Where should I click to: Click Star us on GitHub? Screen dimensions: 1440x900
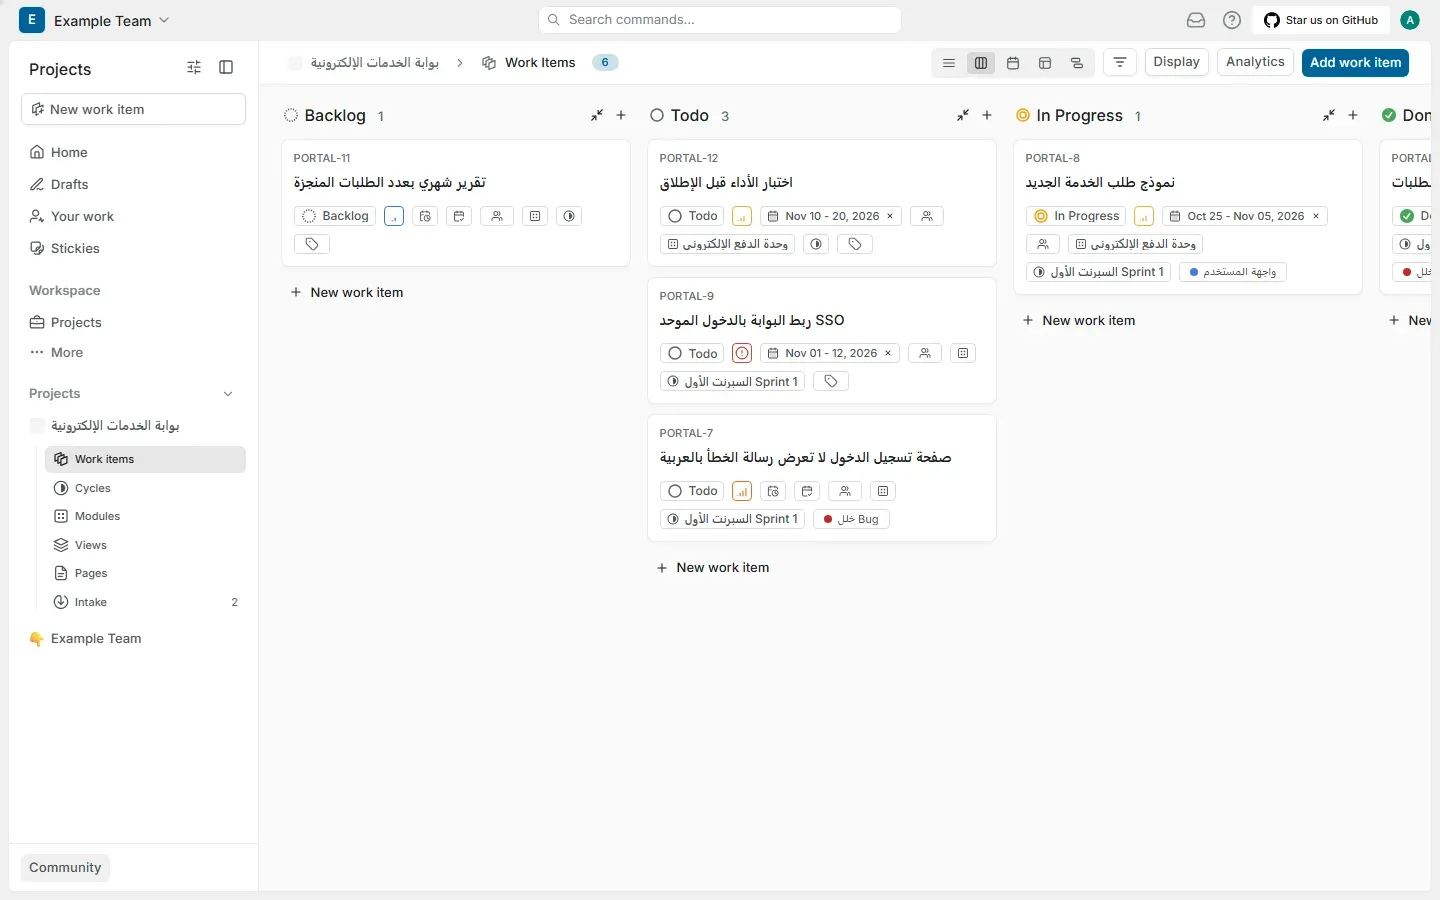pyautogui.click(x=1321, y=20)
